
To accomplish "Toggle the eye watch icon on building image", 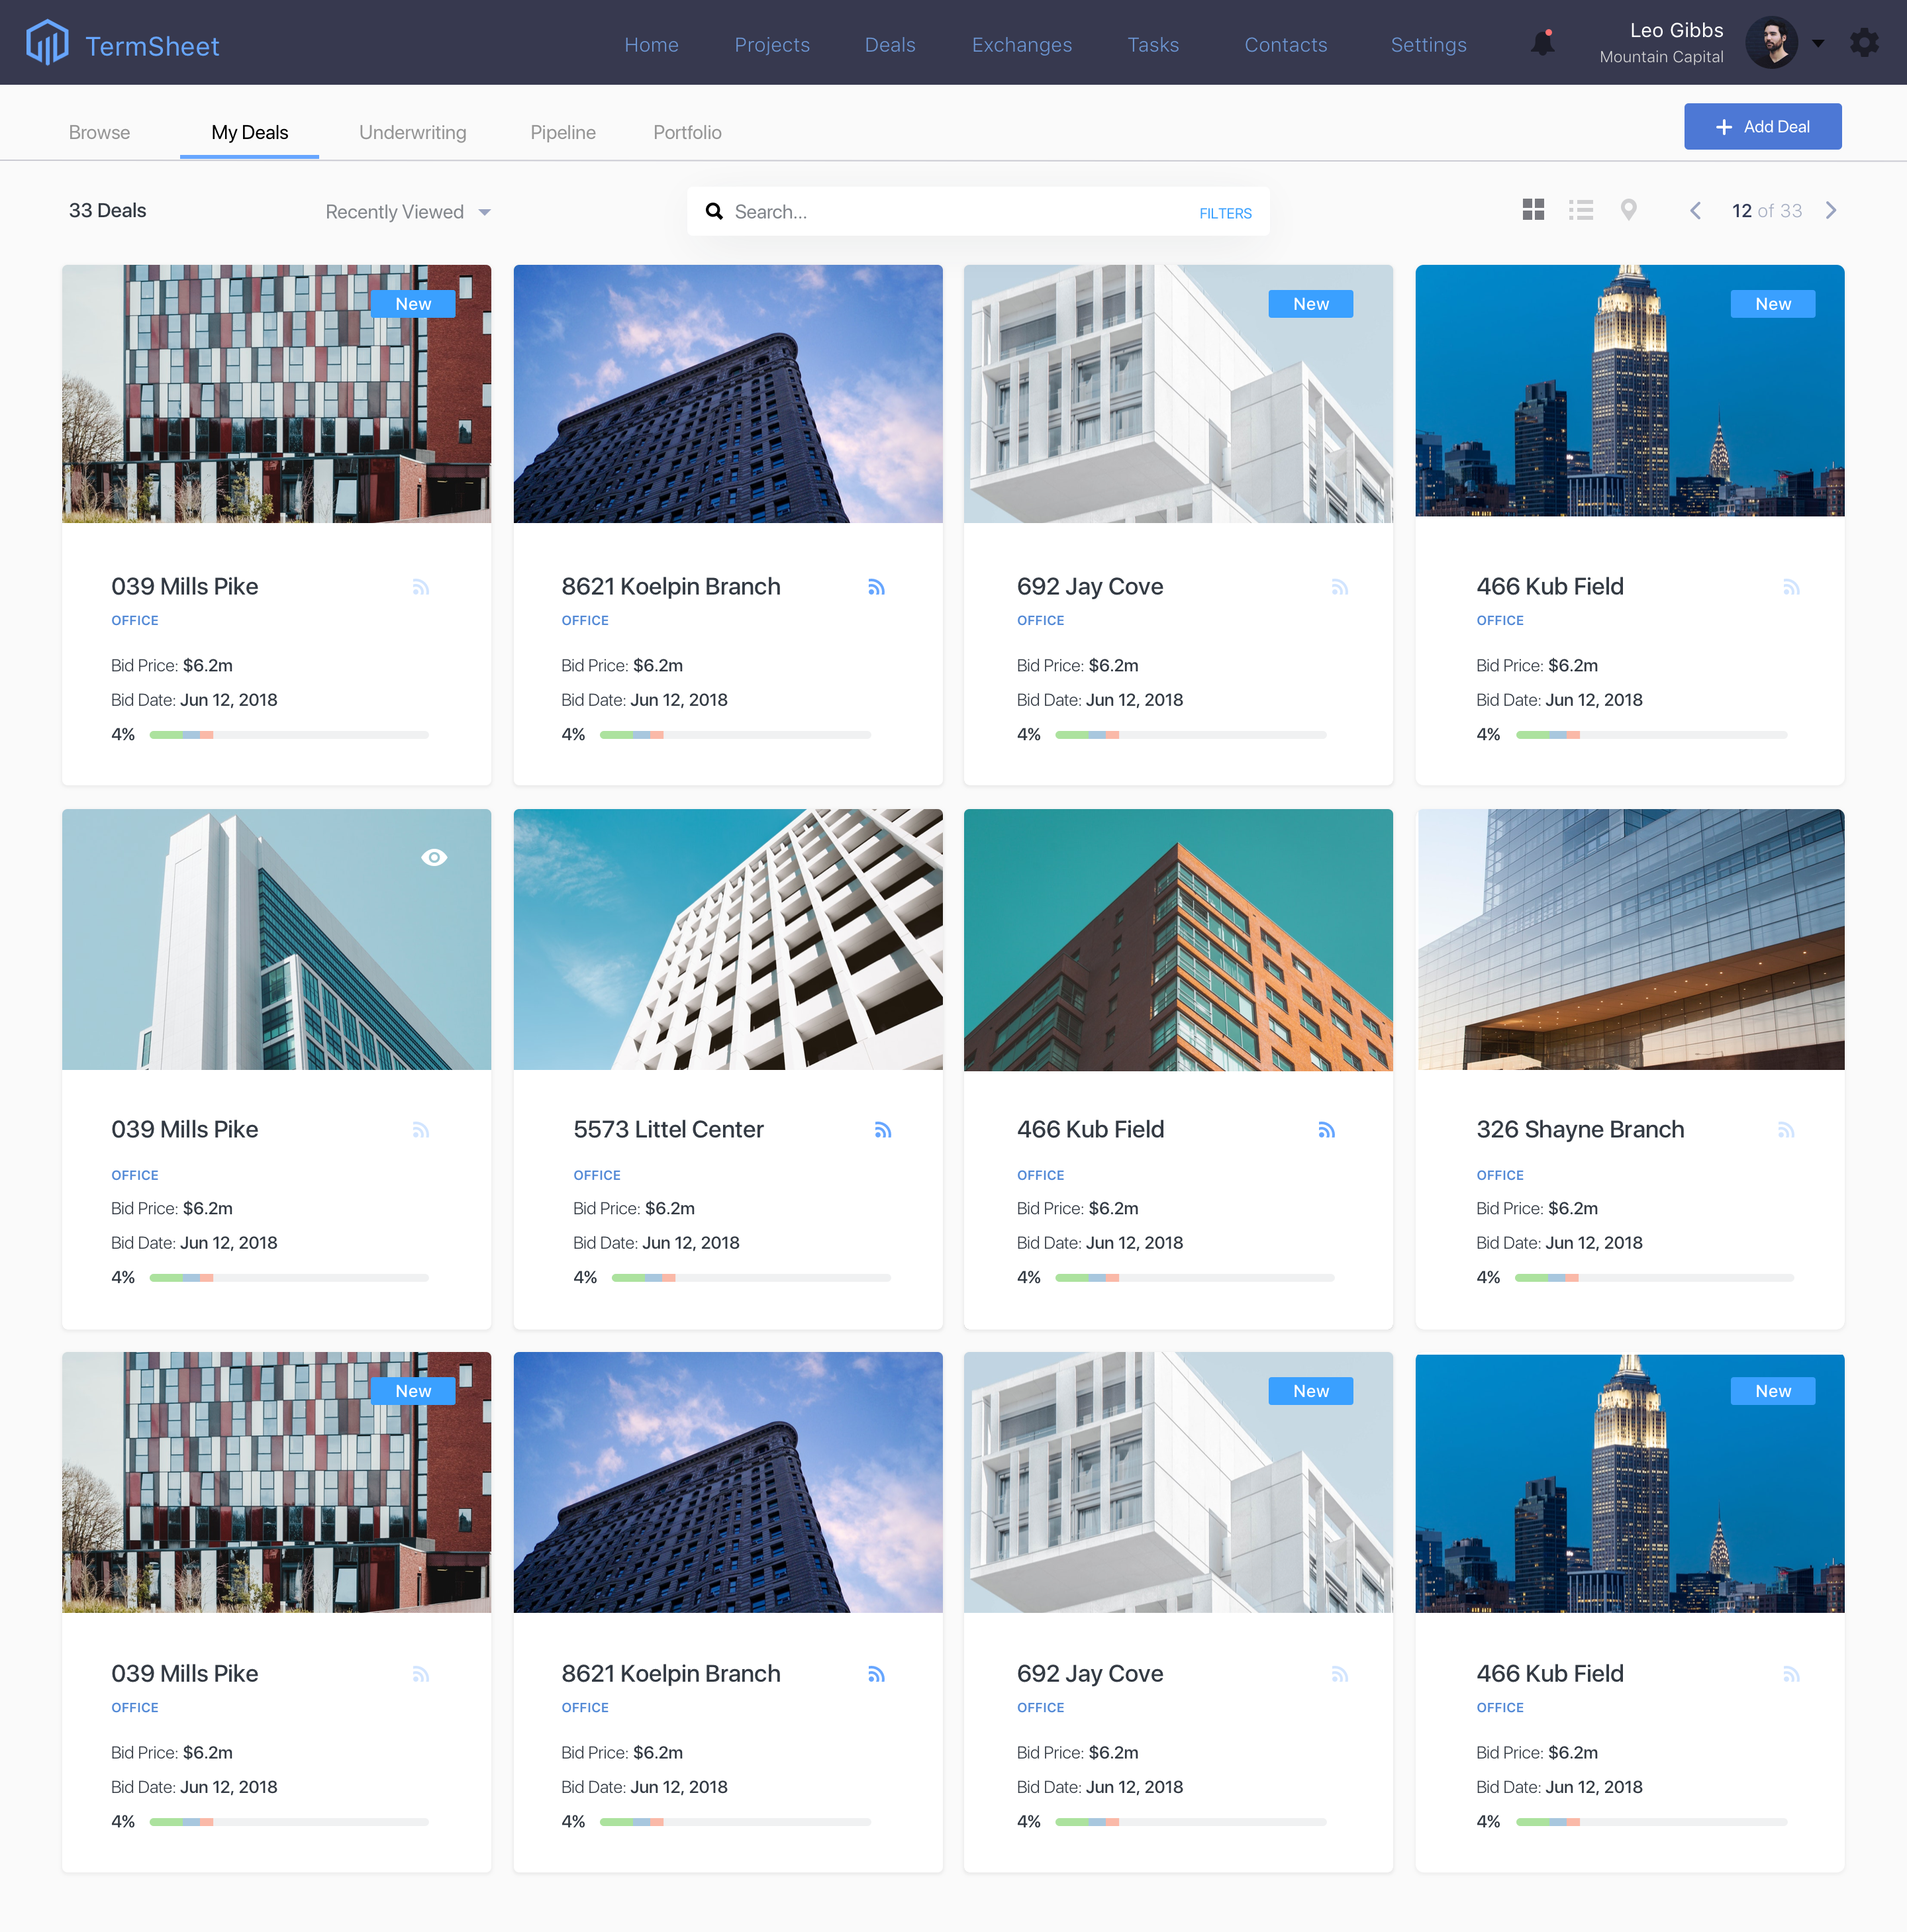I will click(434, 857).
